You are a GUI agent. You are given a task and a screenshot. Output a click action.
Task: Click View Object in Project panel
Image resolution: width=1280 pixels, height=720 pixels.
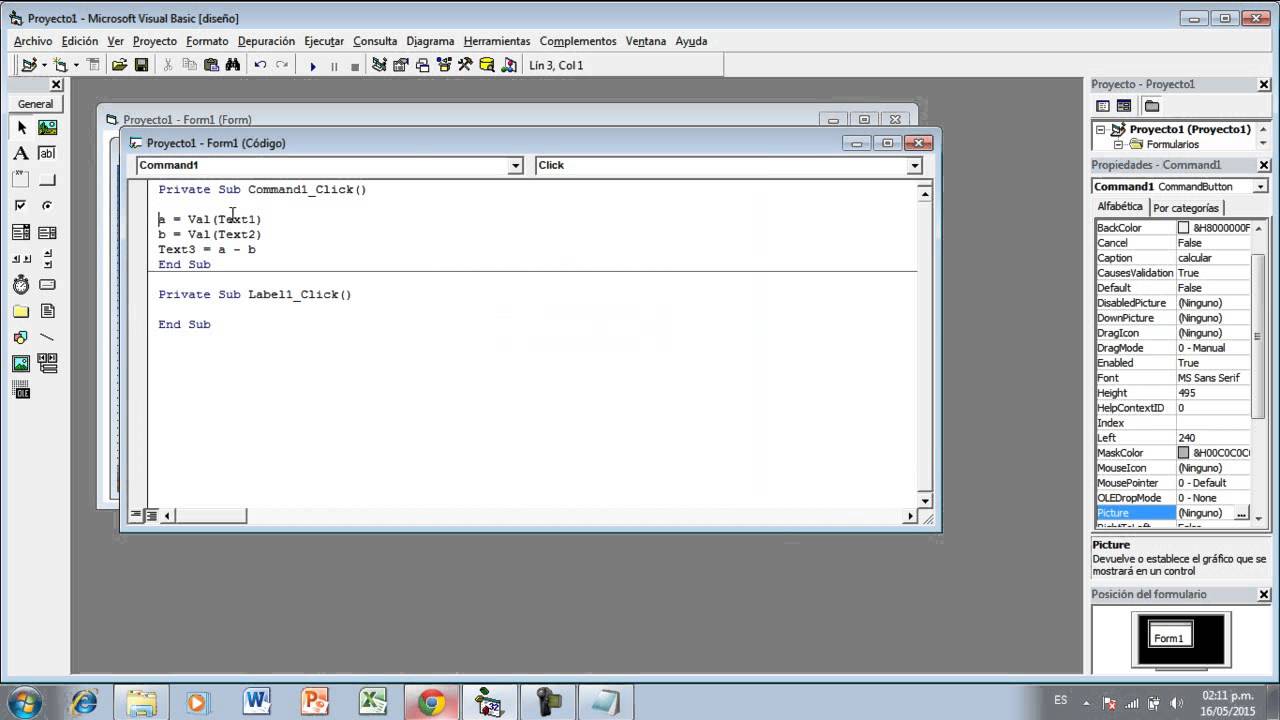1124,106
